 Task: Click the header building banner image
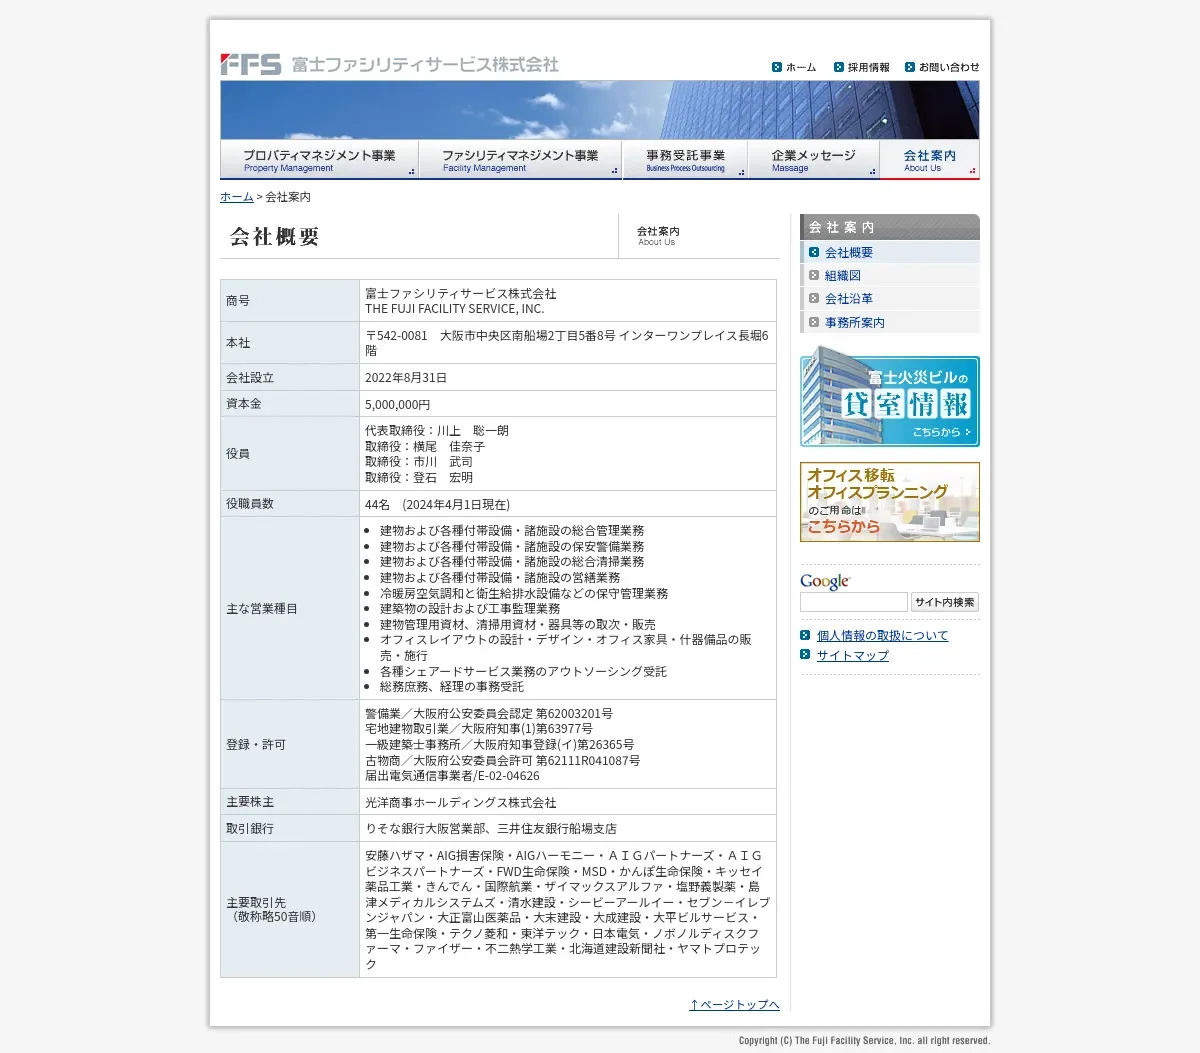point(600,110)
